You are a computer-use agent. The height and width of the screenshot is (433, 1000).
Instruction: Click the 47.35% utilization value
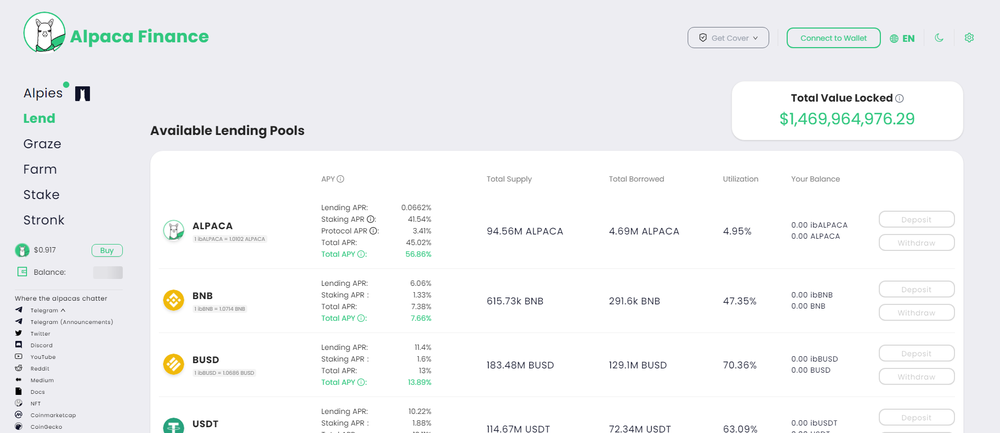tap(740, 301)
